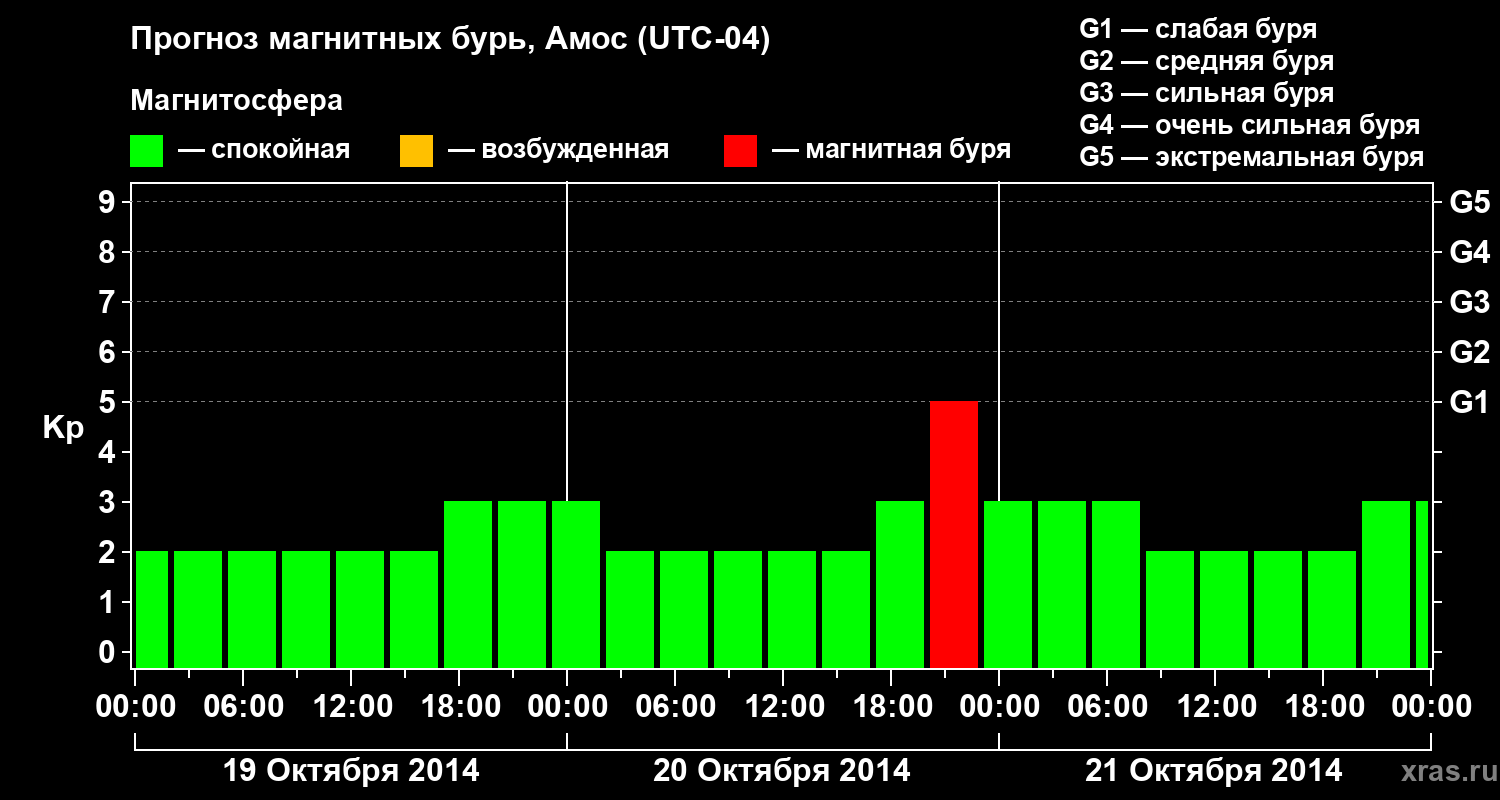Click the green calm magnetosphere legend swatch
Screen dimensions: 1500x800
click(147, 151)
